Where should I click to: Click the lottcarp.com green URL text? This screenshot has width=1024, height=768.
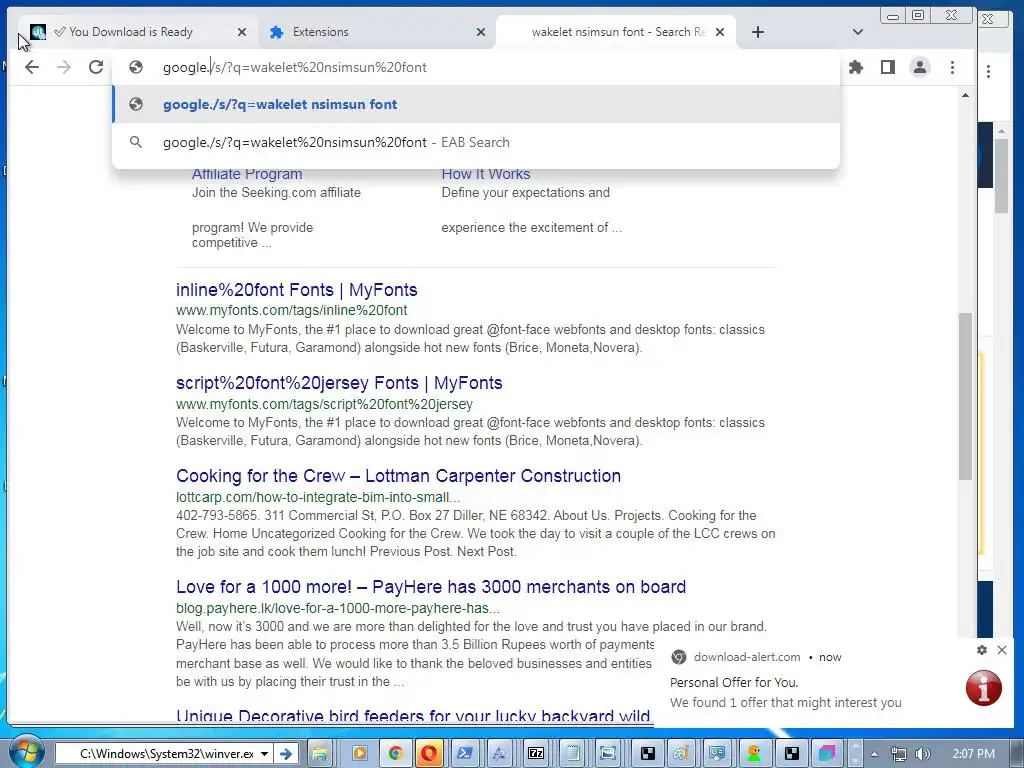coord(318,497)
